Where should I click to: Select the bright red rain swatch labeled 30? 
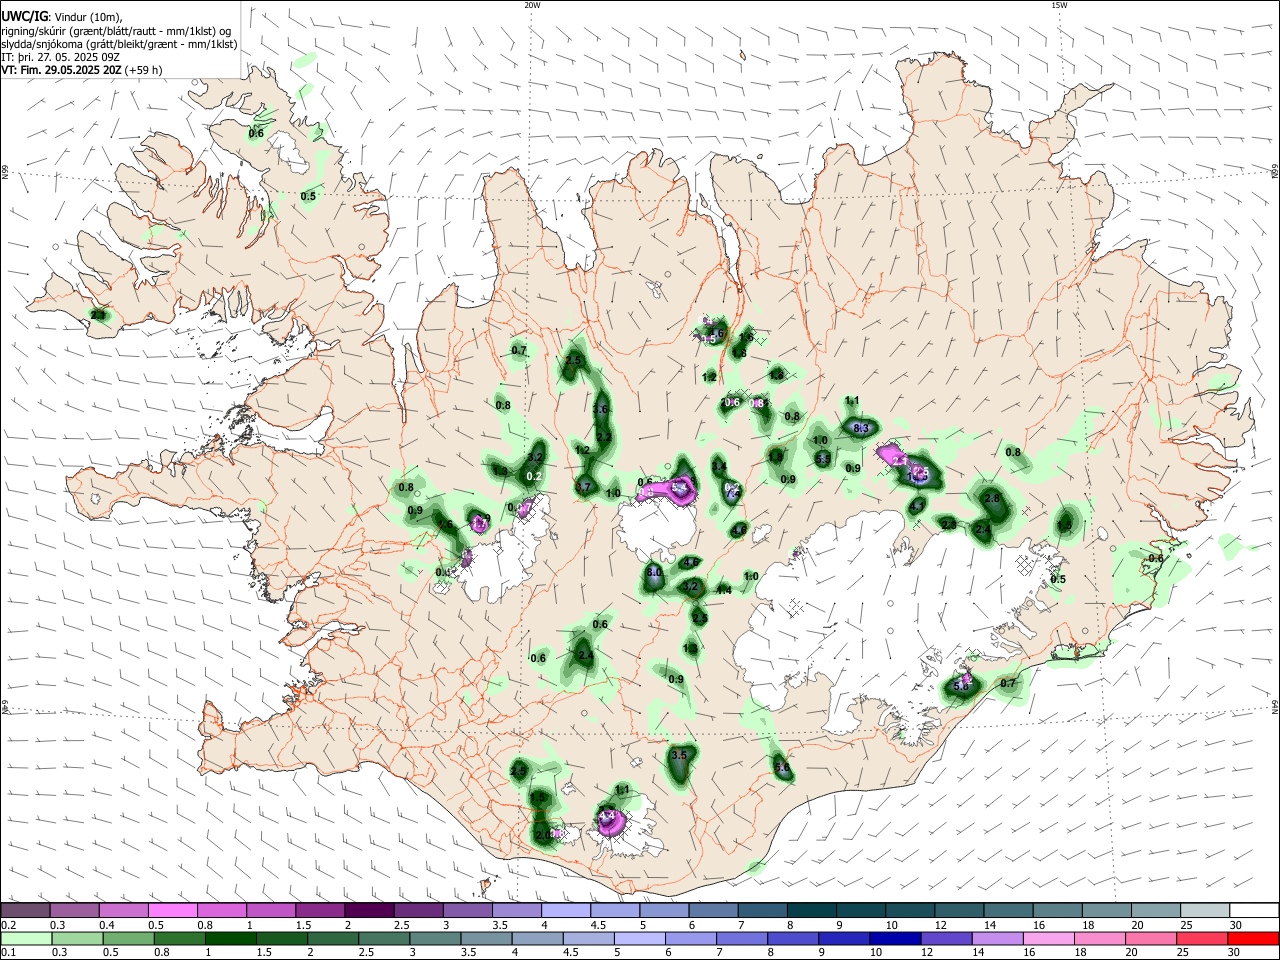click(1254, 938)
